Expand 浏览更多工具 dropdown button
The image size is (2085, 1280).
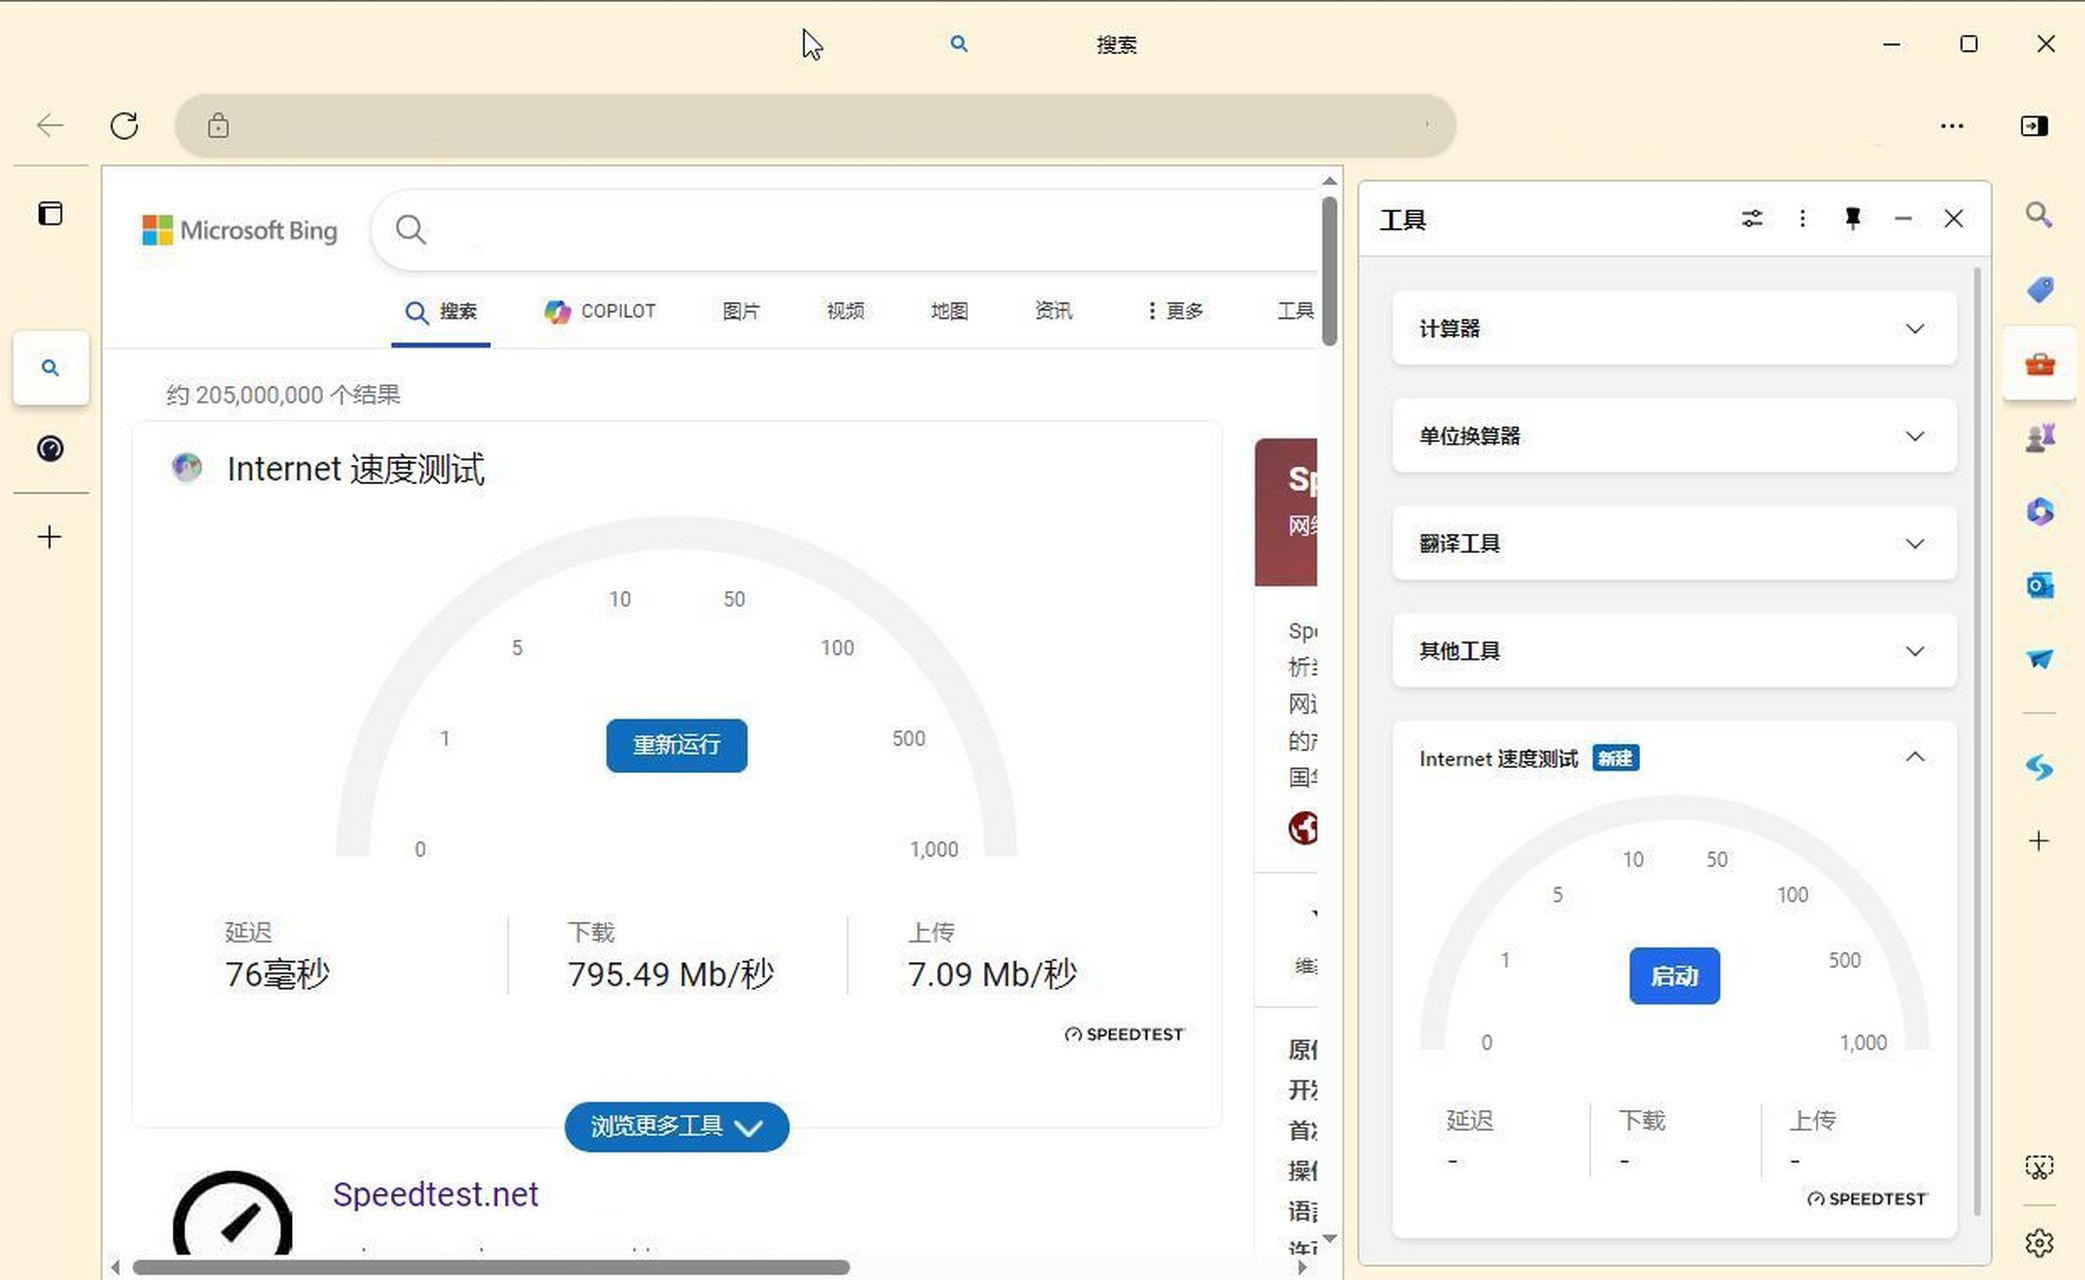click(676, 1127)
